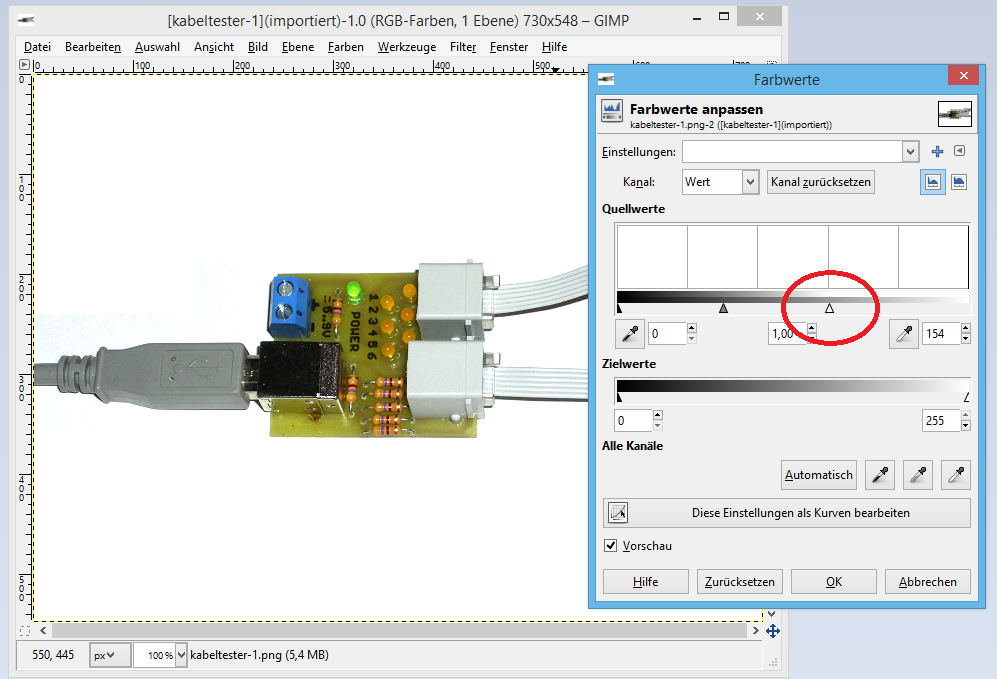The width and height of the screenshot is (997, 679).
Task: Open the zoom level dropdown arrow
Action: [x=181, y=655]
